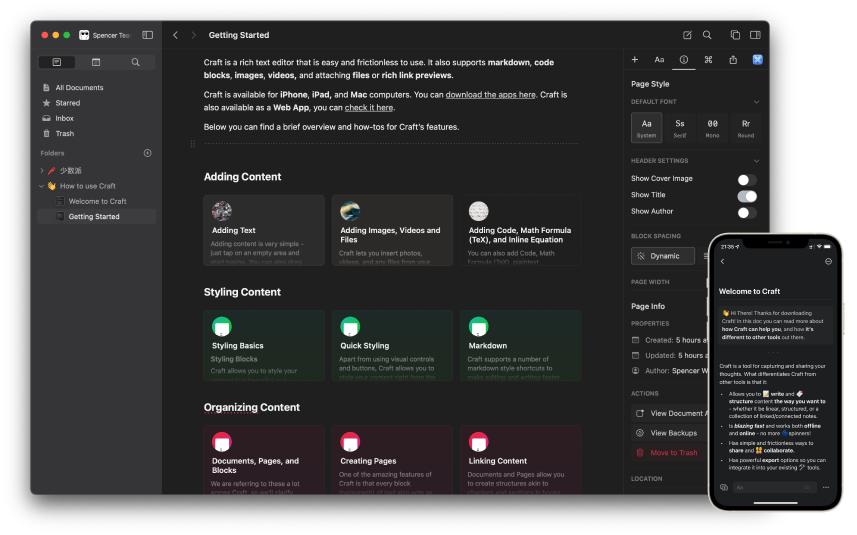
Task: Tap the copy icon on phone bottom bar
Action: point(724,487)
